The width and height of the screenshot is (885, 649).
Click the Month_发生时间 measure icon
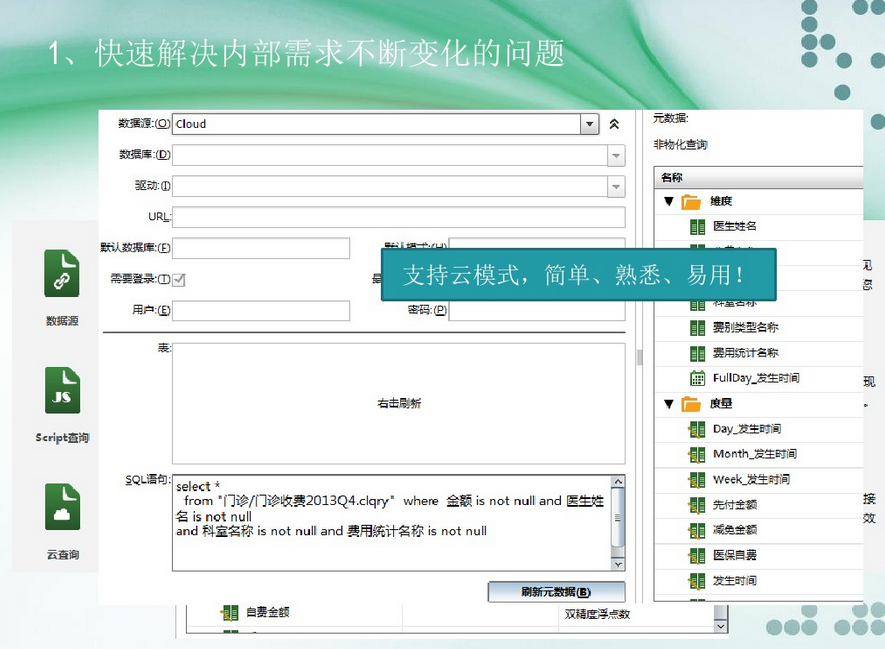point(697,454)
